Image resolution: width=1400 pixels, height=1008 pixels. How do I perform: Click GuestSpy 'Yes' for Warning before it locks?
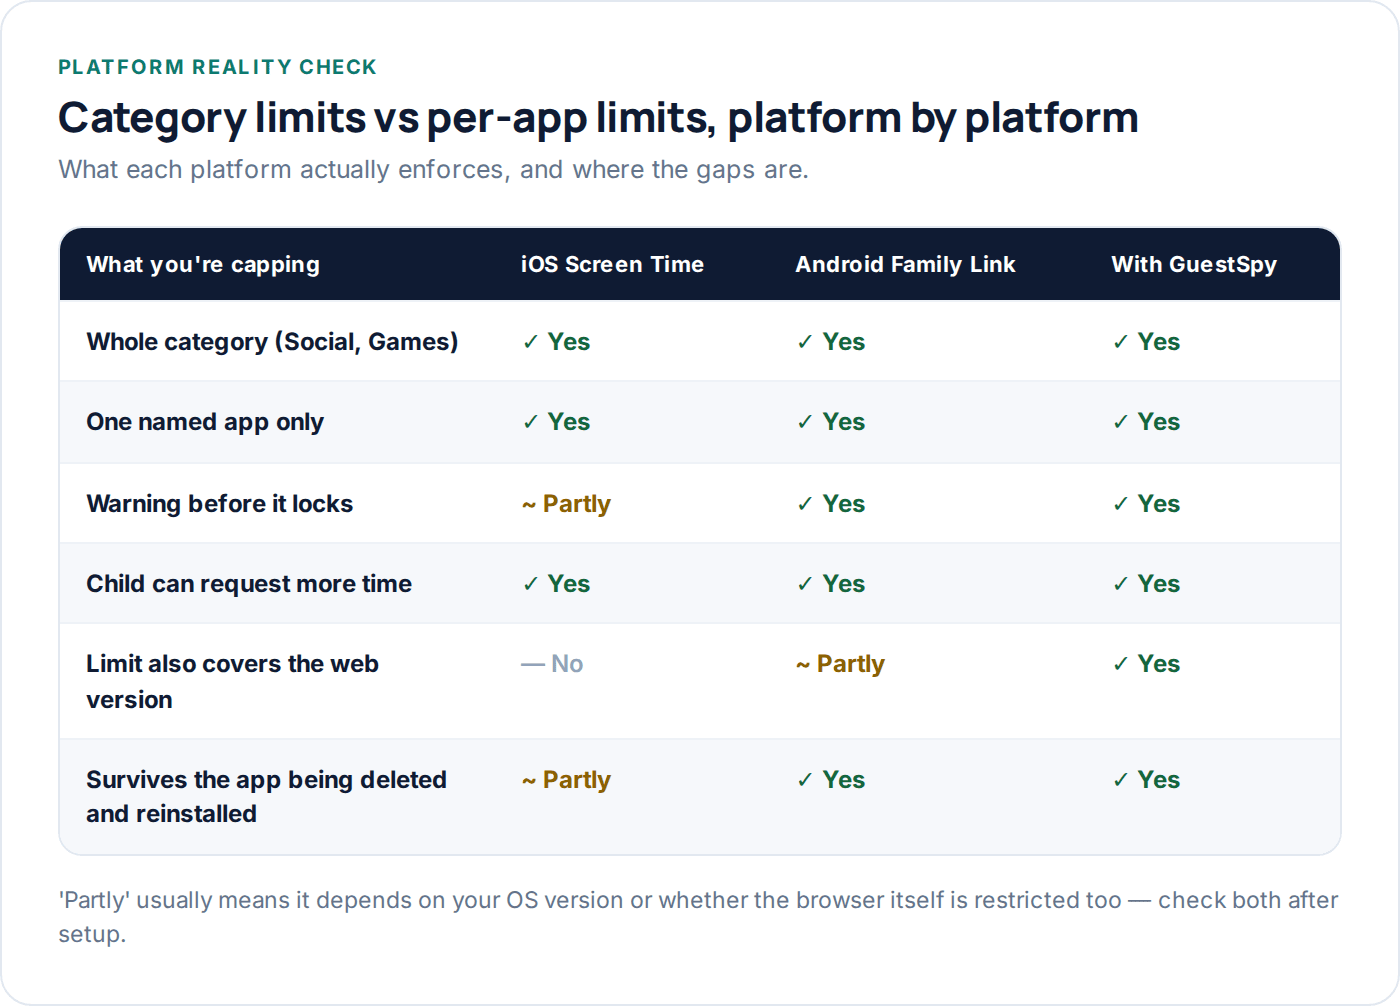(x=1146, y=504)
